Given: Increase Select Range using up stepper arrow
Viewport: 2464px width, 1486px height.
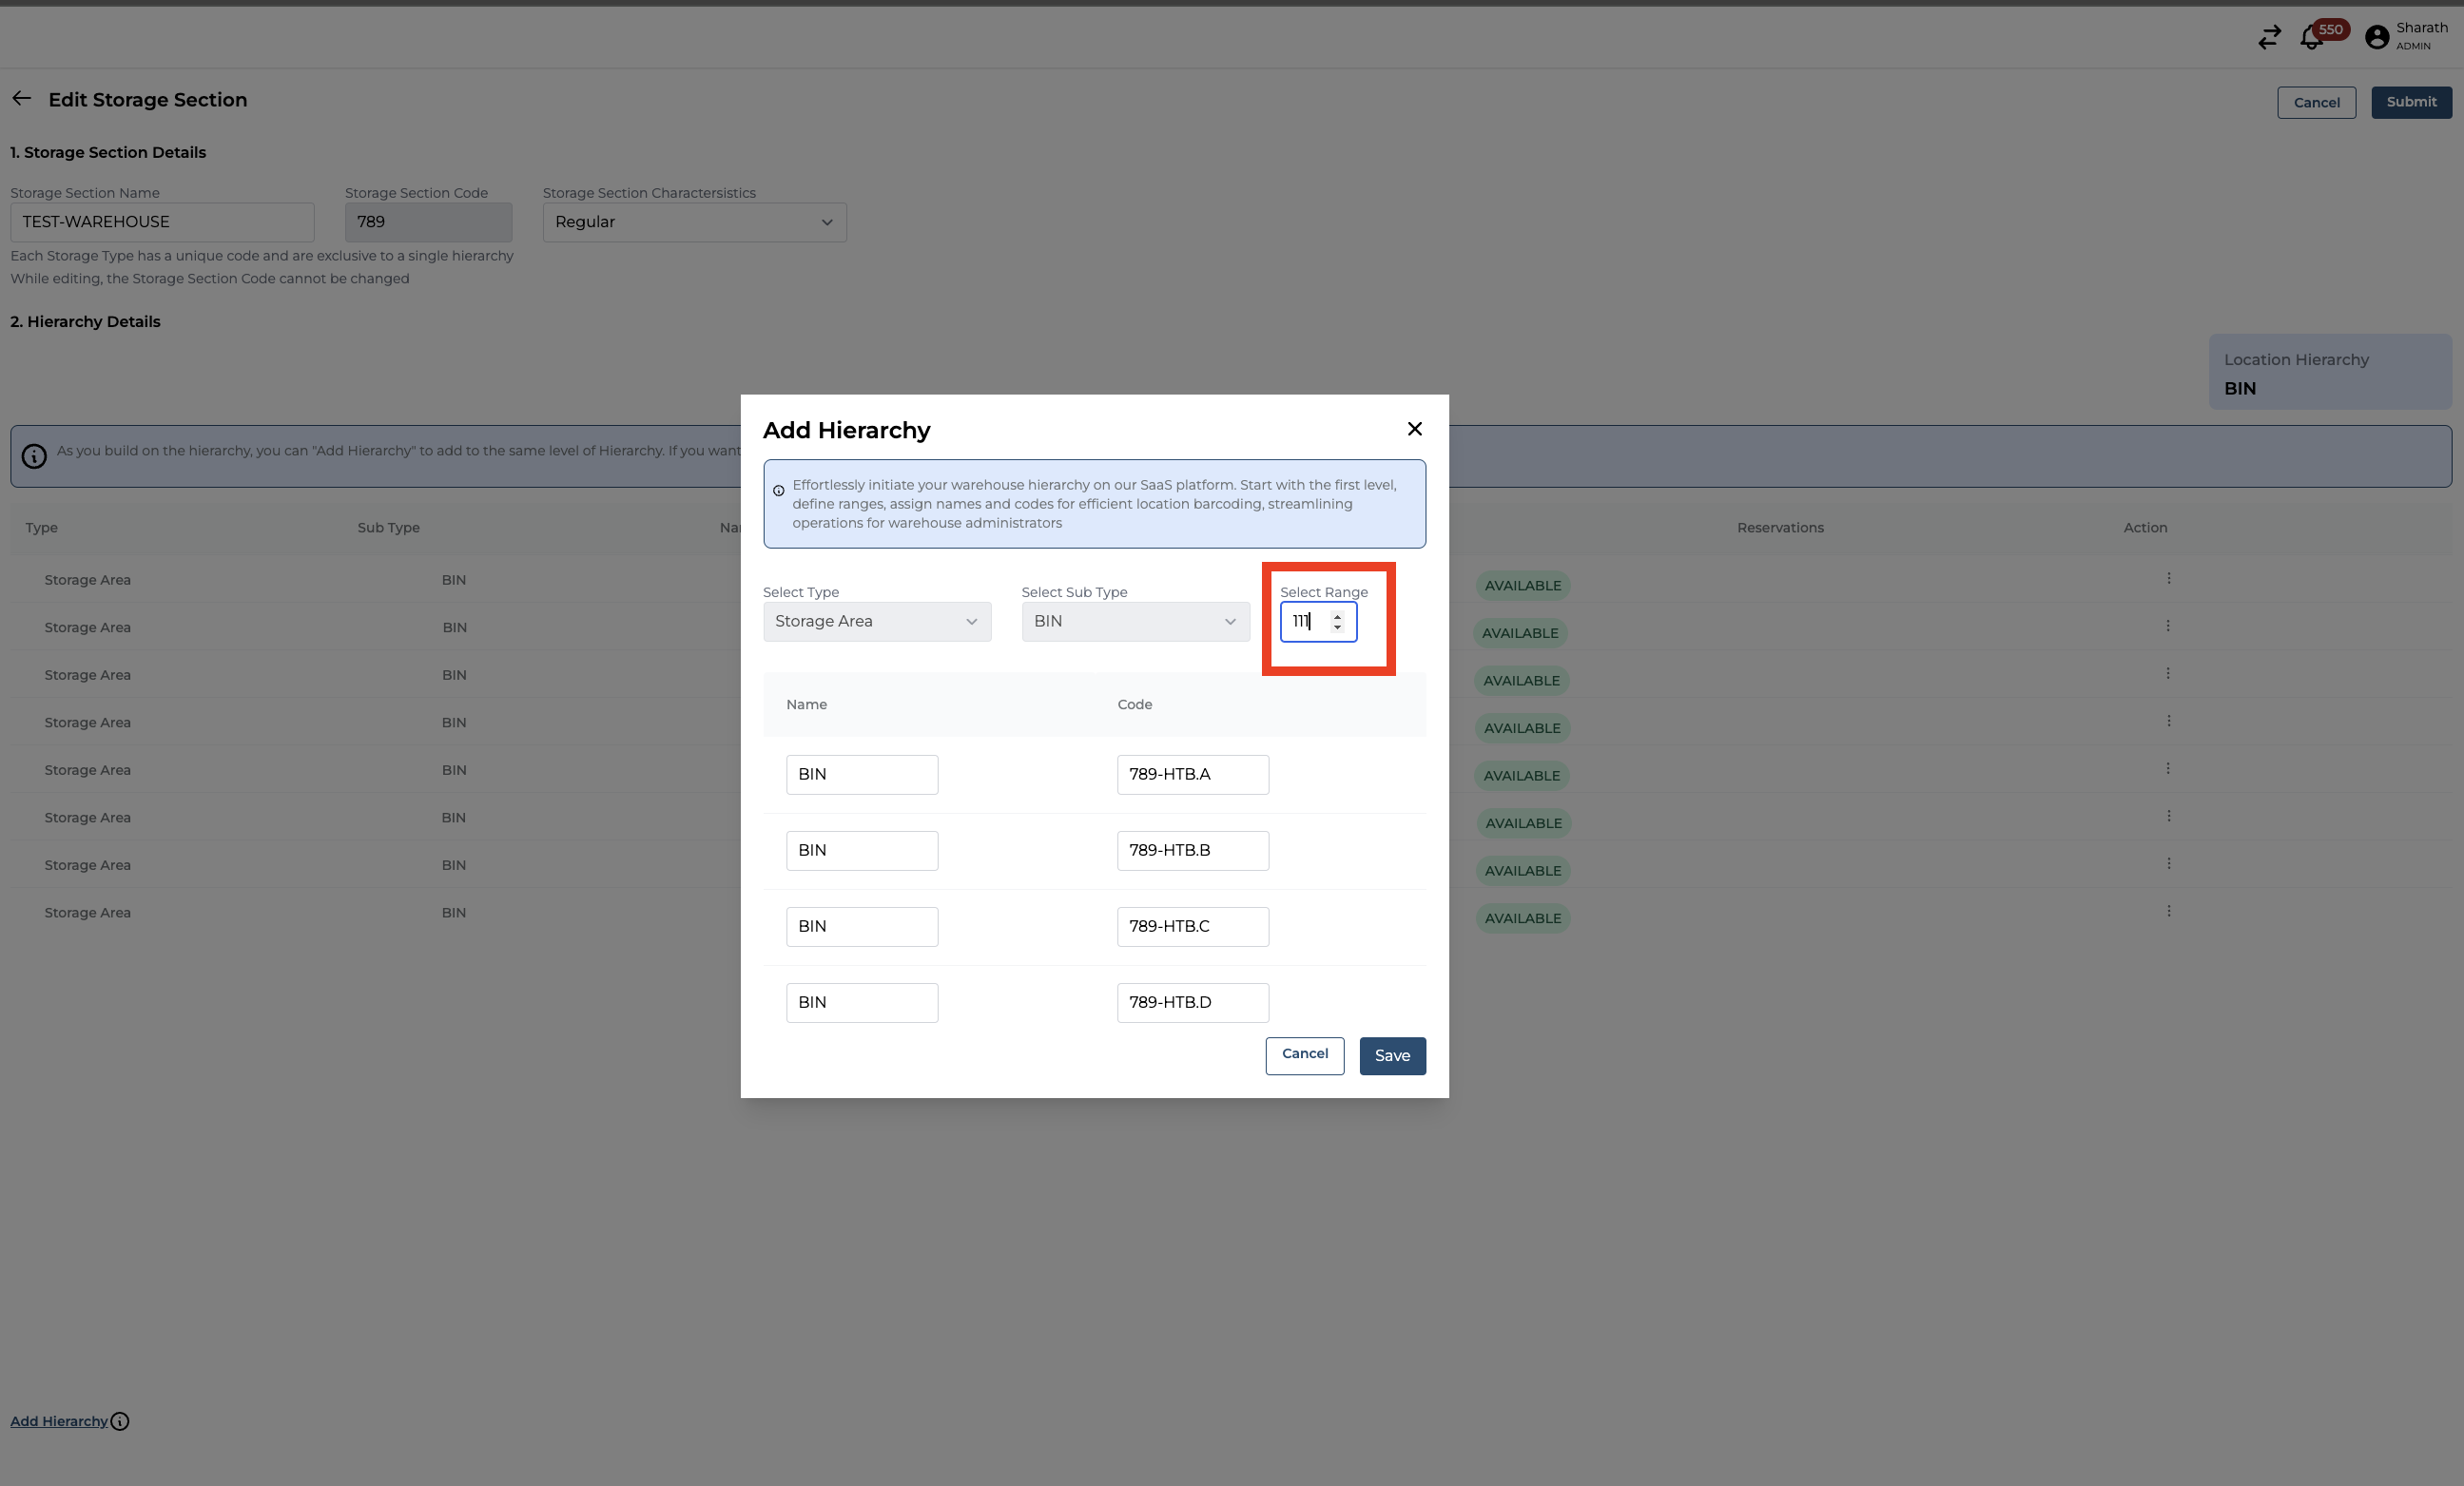Looking at the screenshot, I should pyautogui.click(x=1337, y=616).
